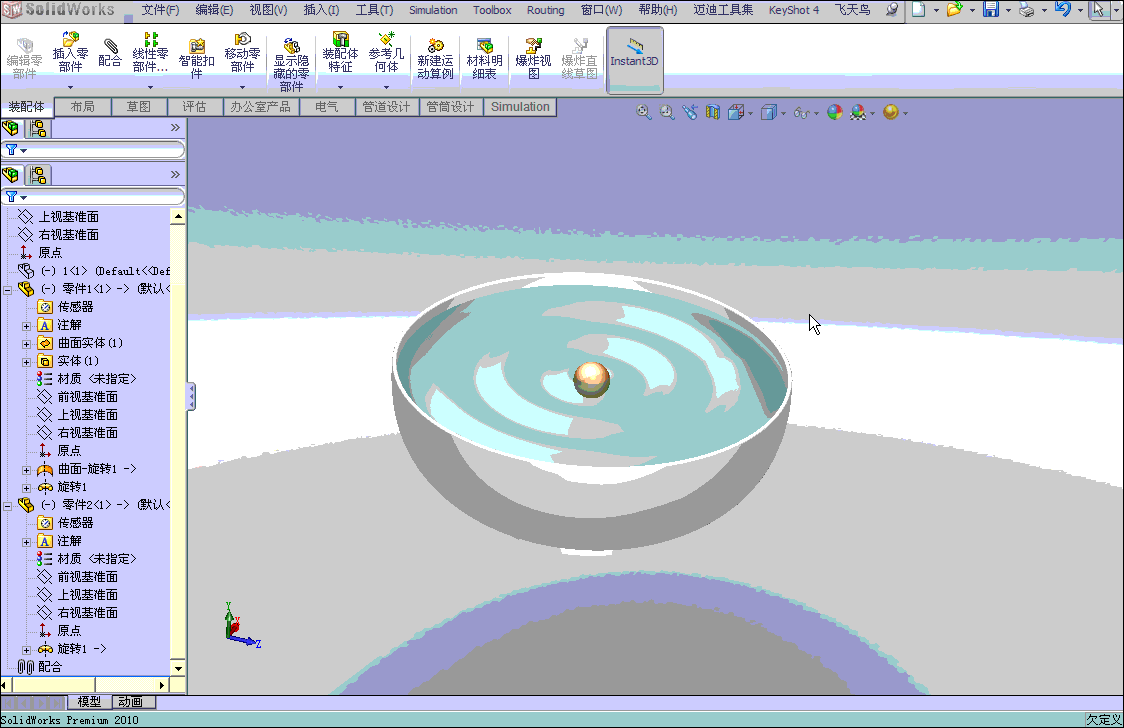This screenshot has height=728, width=1124.
Task: Open the 智能扣件 smart fasteners tool
Action: coord(196,57)
